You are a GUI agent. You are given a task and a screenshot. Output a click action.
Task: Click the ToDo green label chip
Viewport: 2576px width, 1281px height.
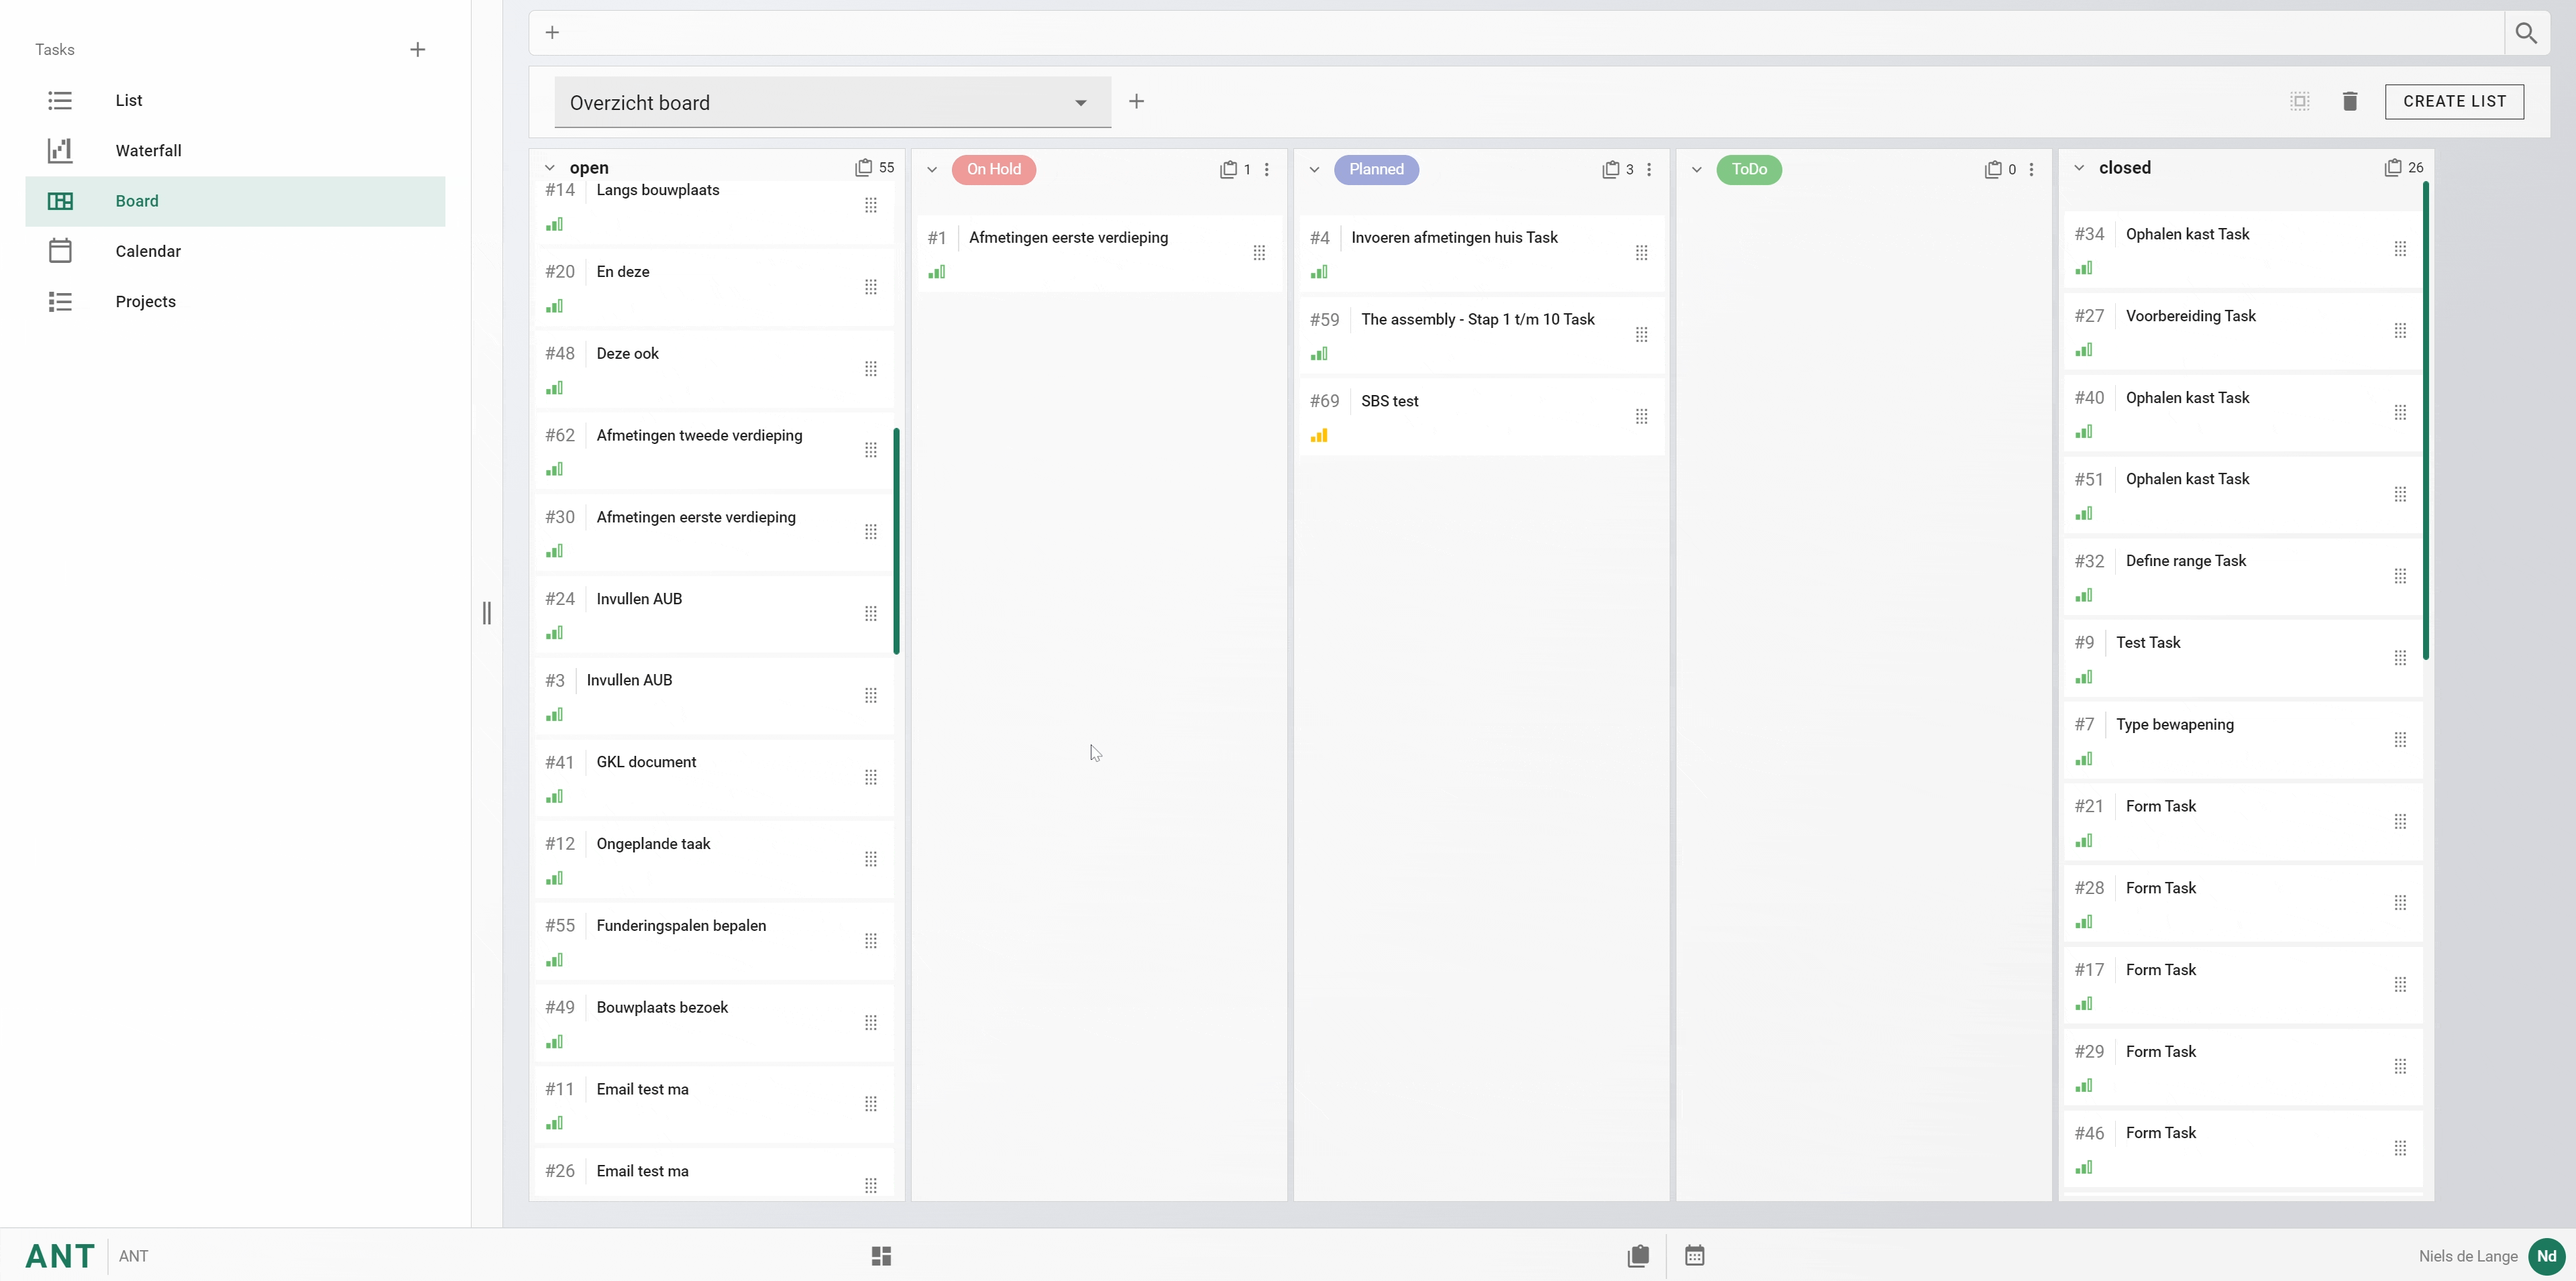click(1749, 170)
